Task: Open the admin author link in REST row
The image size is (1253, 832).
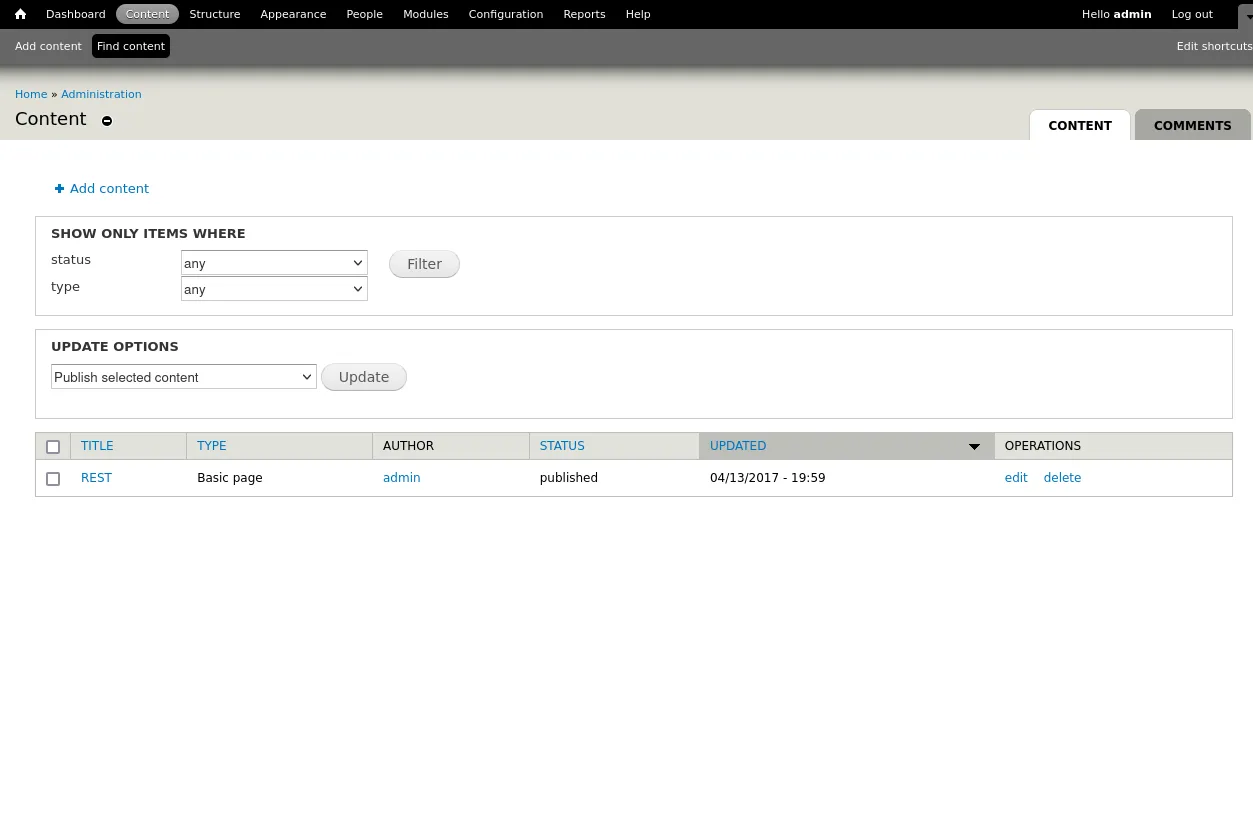Action: click(x=402, y=478)
